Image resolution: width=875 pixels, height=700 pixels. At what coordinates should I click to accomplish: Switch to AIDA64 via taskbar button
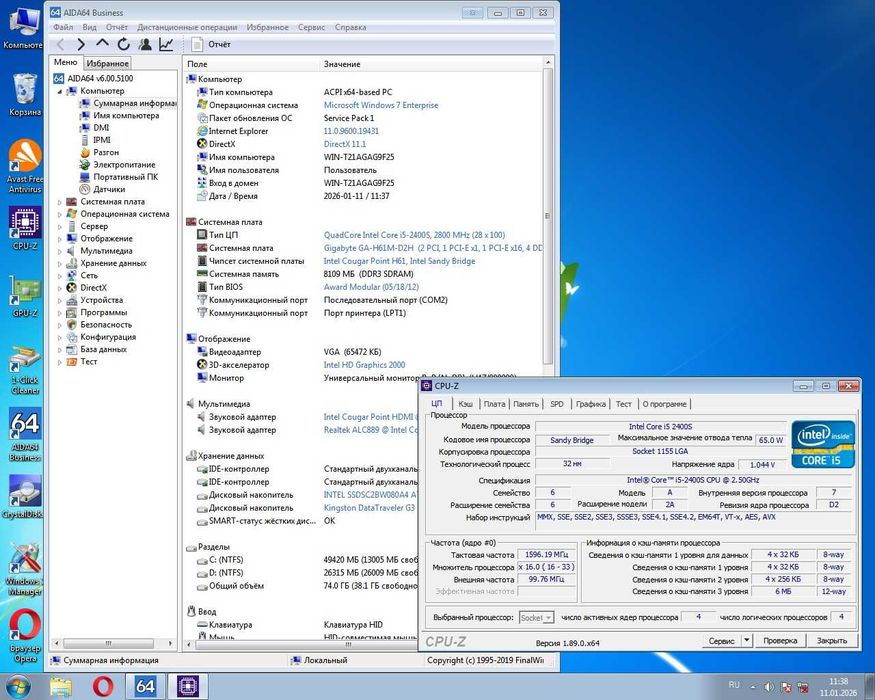(x=145, y=687)
